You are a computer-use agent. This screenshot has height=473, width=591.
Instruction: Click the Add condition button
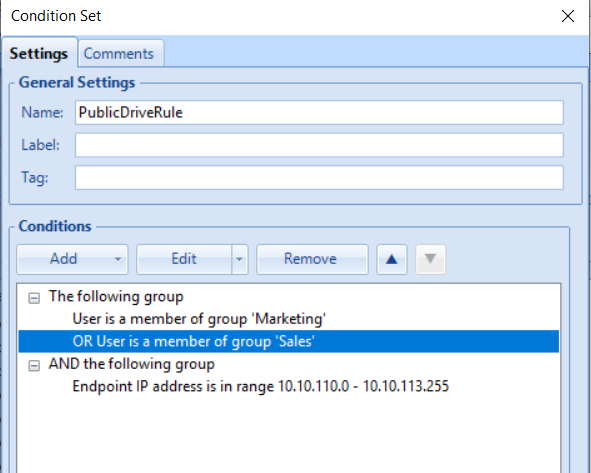pos(63,259)
